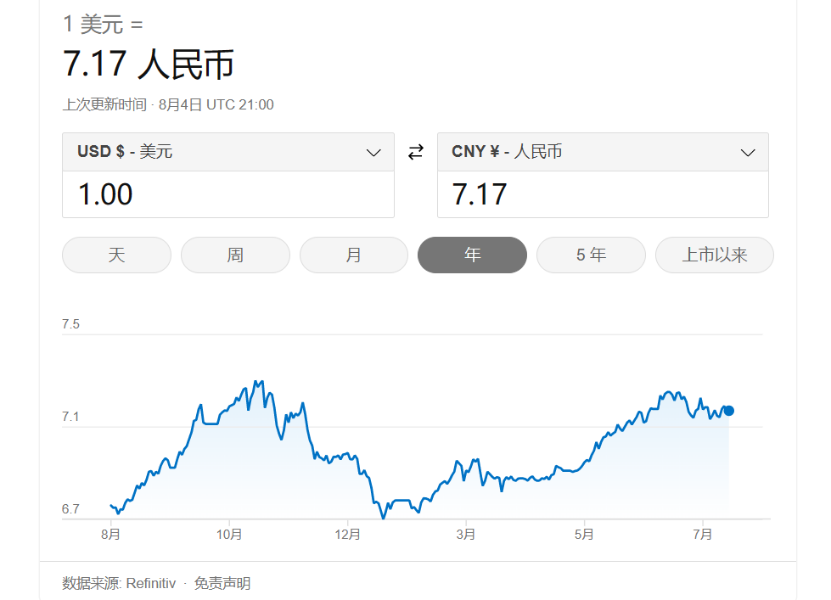Click the 3月 label on the chart axis
Viewport: 831px width, 600px height.
(465, 535)
